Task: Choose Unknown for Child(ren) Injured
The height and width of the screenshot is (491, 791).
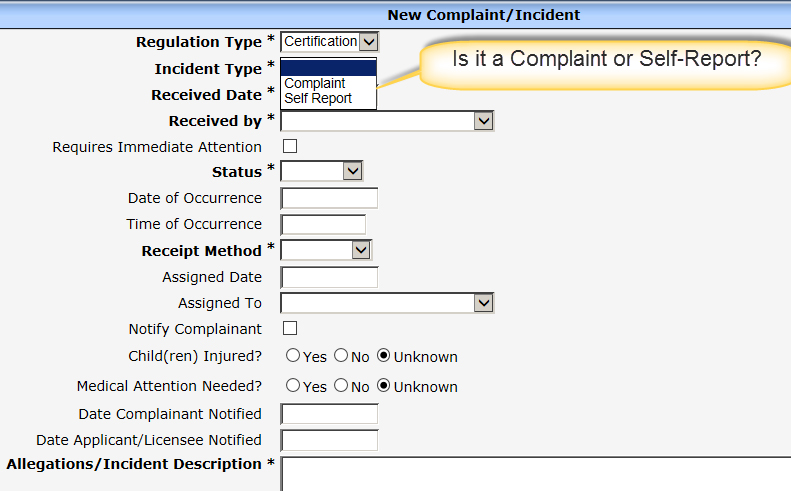Action: [x=384, y=356]
